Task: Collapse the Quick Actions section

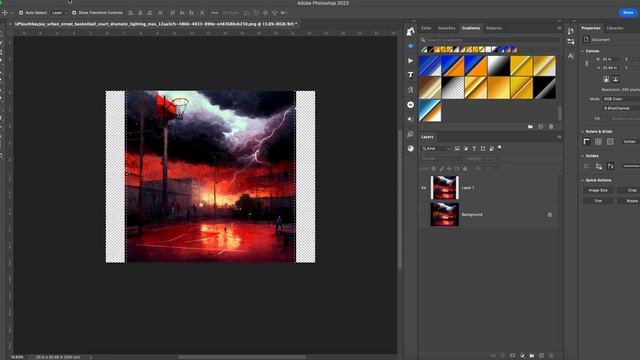Action: [582, 180]
